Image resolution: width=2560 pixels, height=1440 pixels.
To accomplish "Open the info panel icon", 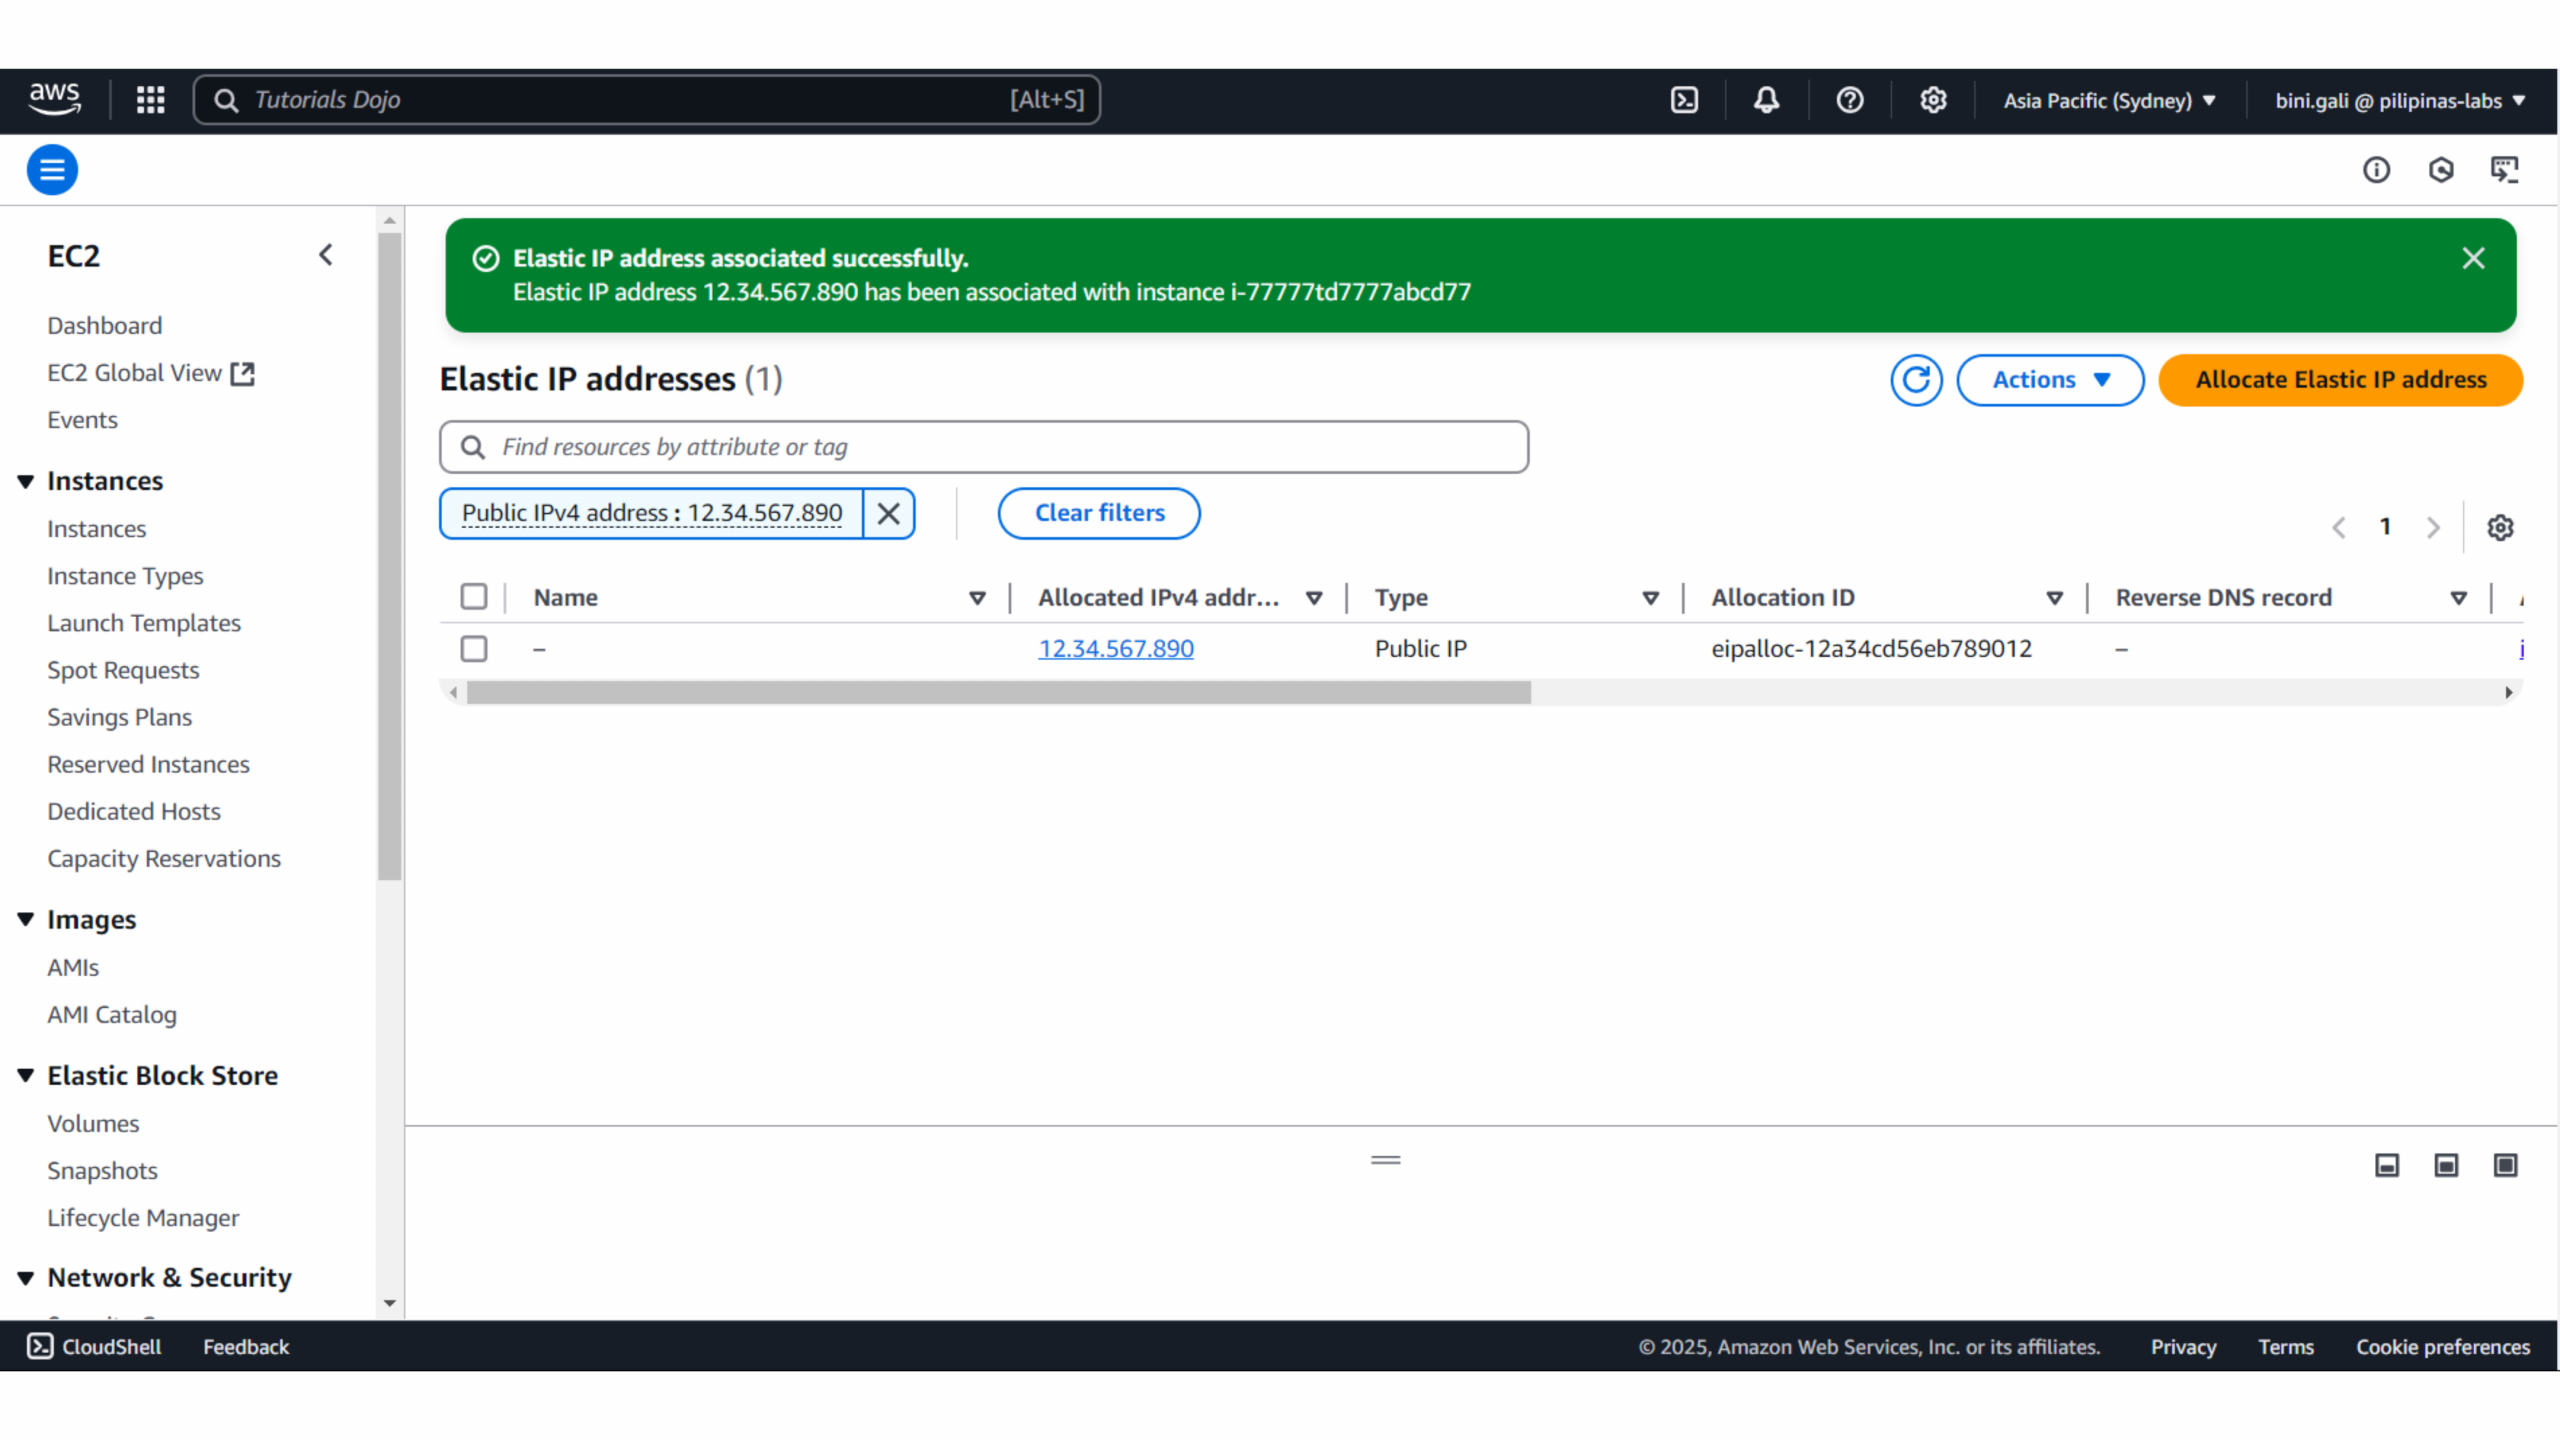I will coord(2376,170).
